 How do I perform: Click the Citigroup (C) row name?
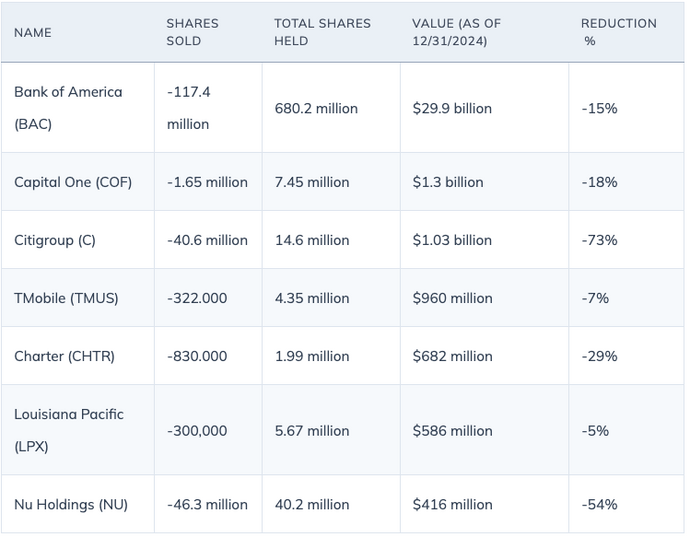55,240
